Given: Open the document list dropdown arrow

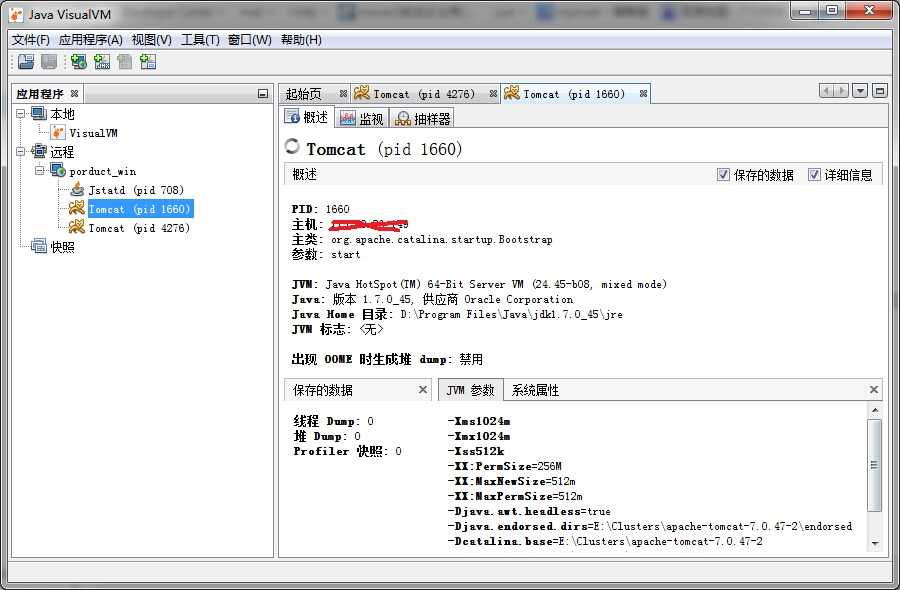Looking at the screenshot, I should (x=860, y=91).
